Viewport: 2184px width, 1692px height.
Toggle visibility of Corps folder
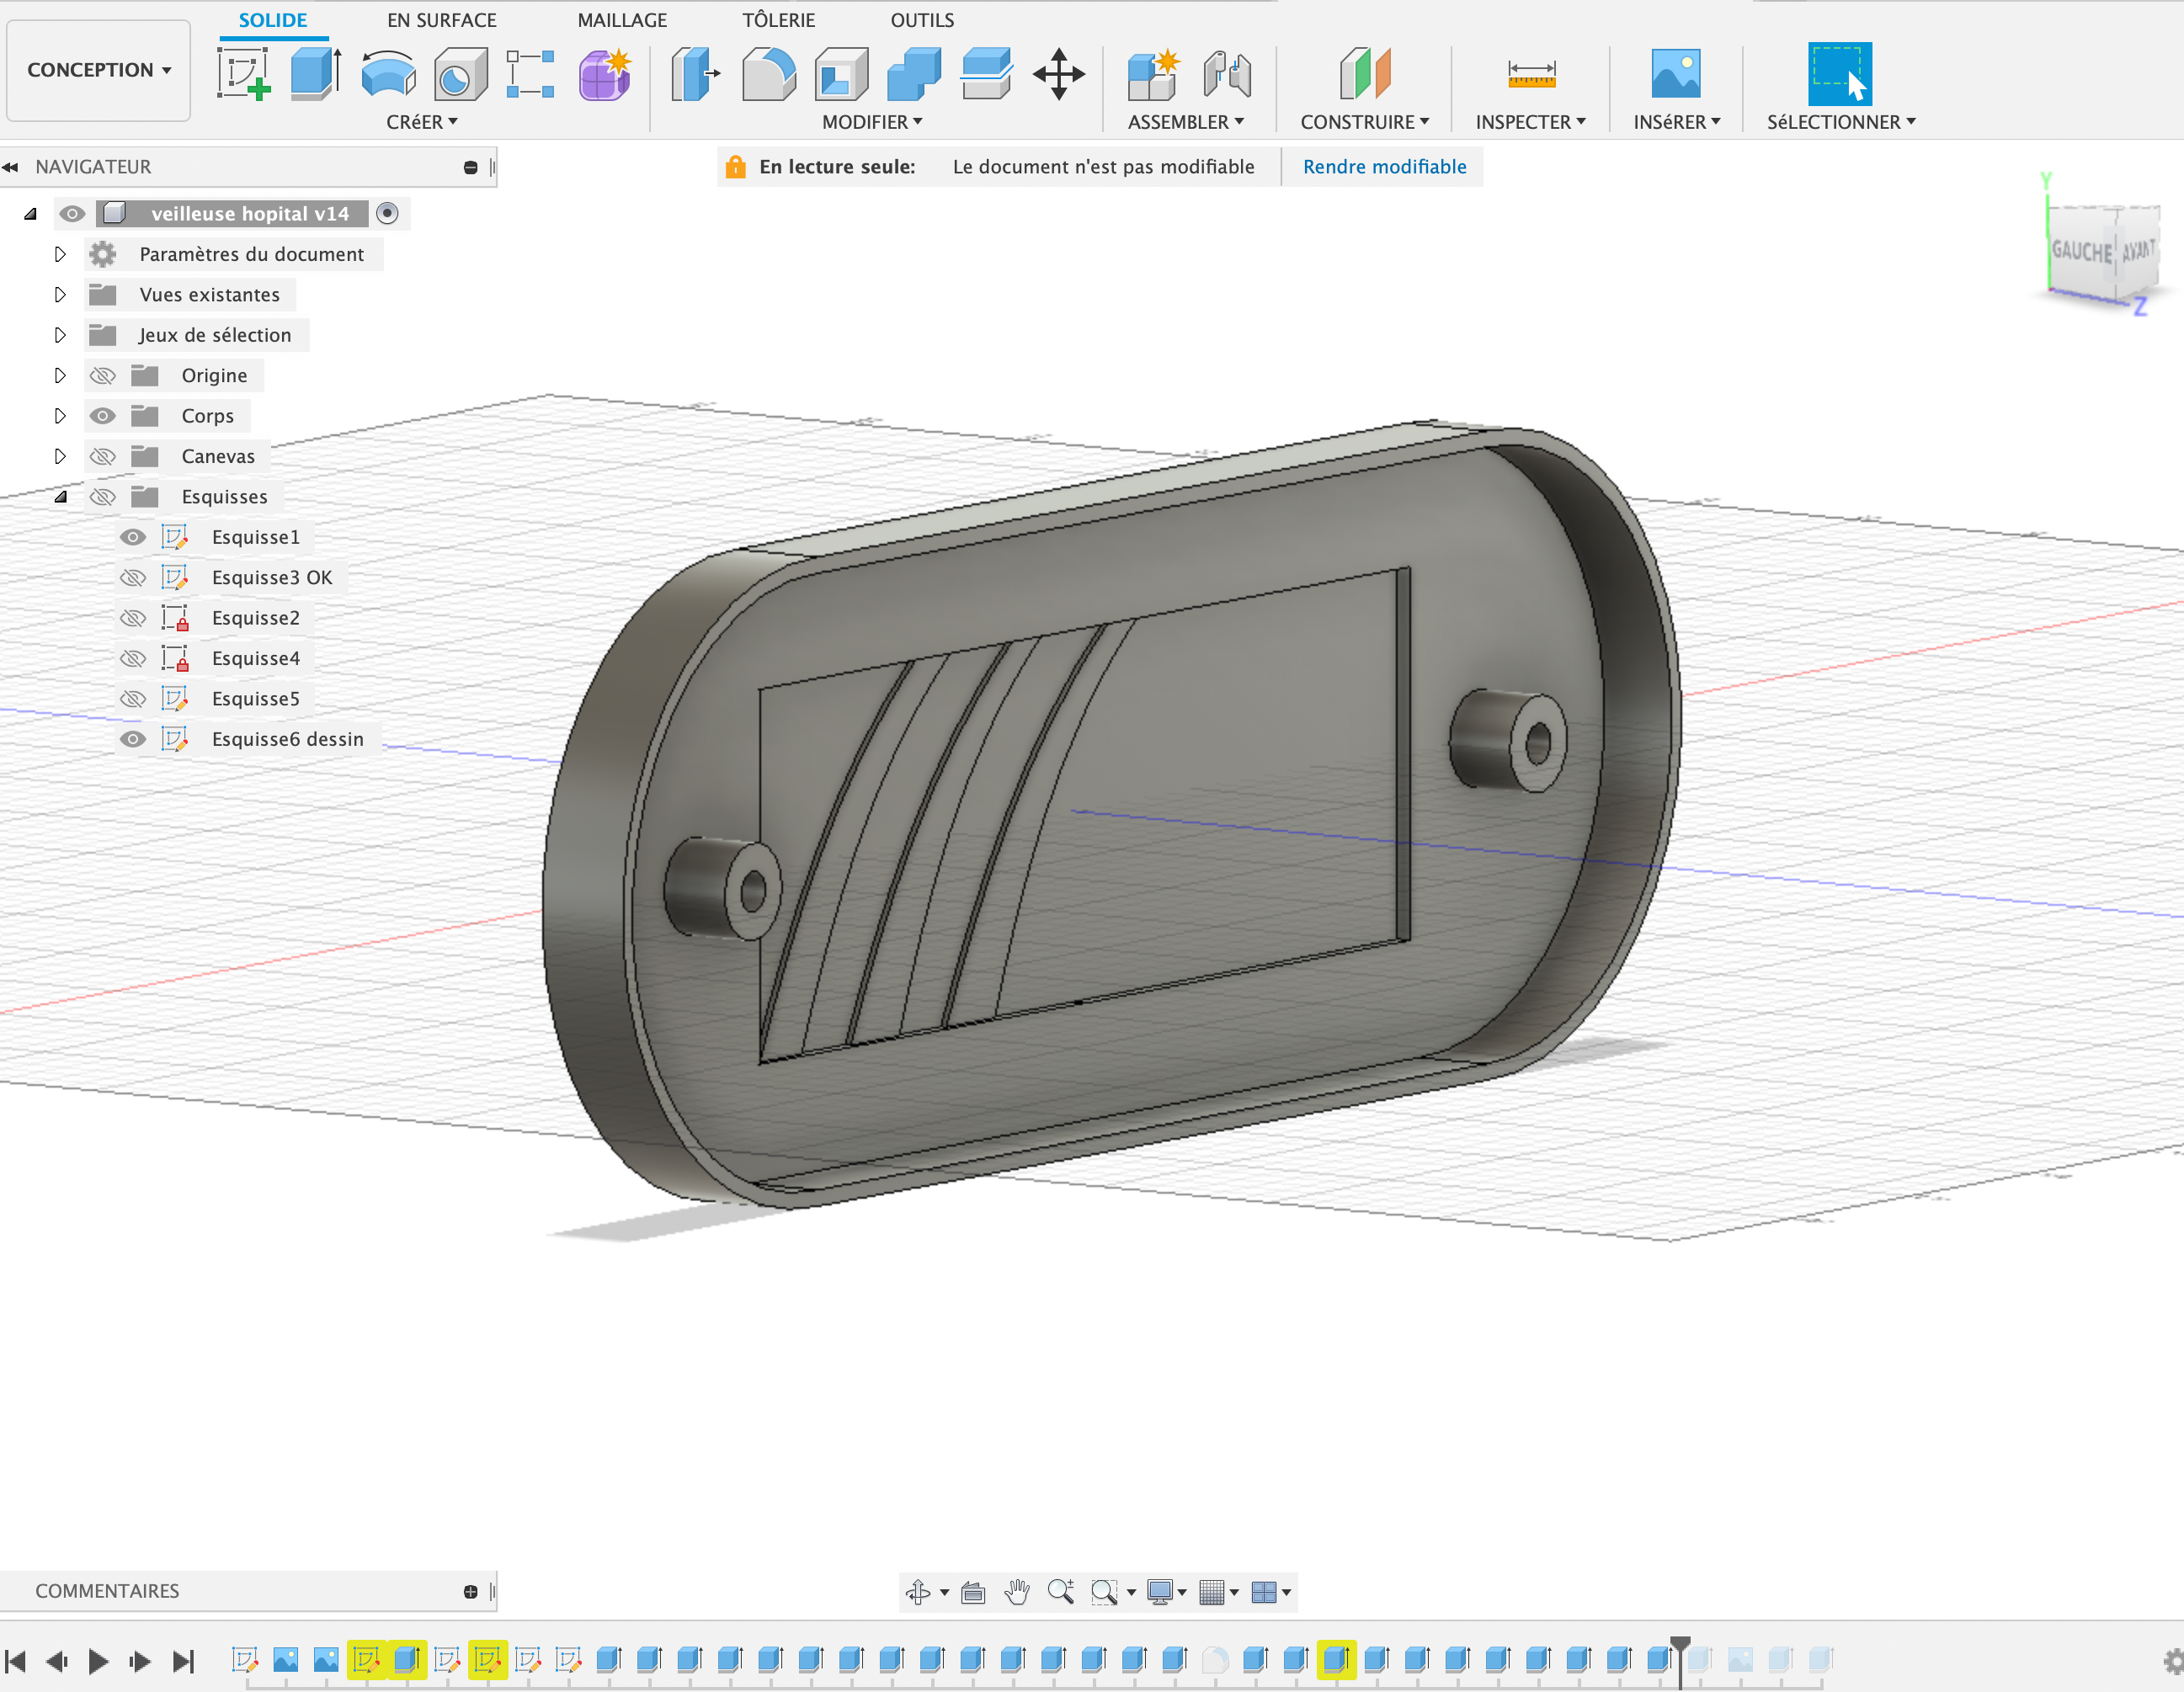click(102, 416)
